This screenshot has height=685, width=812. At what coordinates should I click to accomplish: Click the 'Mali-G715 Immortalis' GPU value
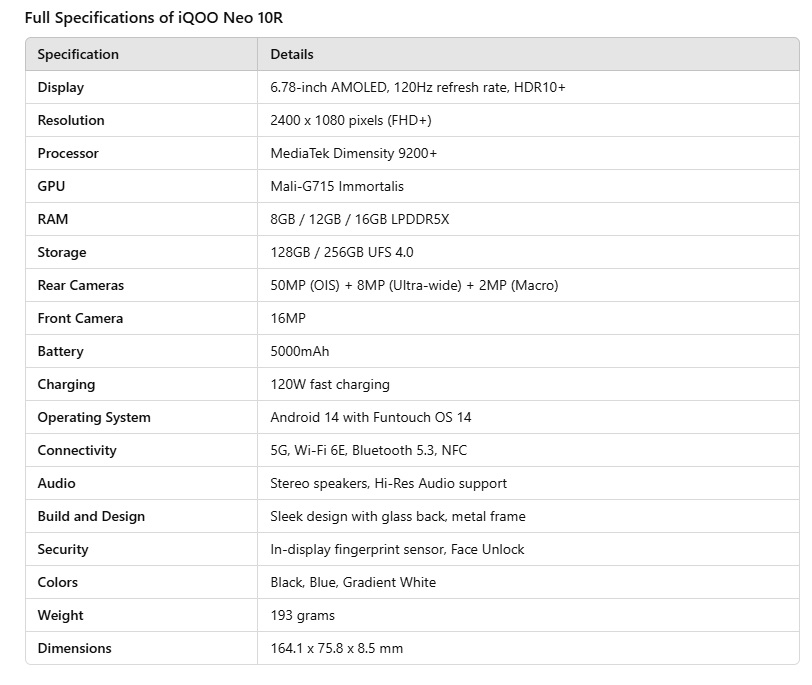click(x=337, y=186)
